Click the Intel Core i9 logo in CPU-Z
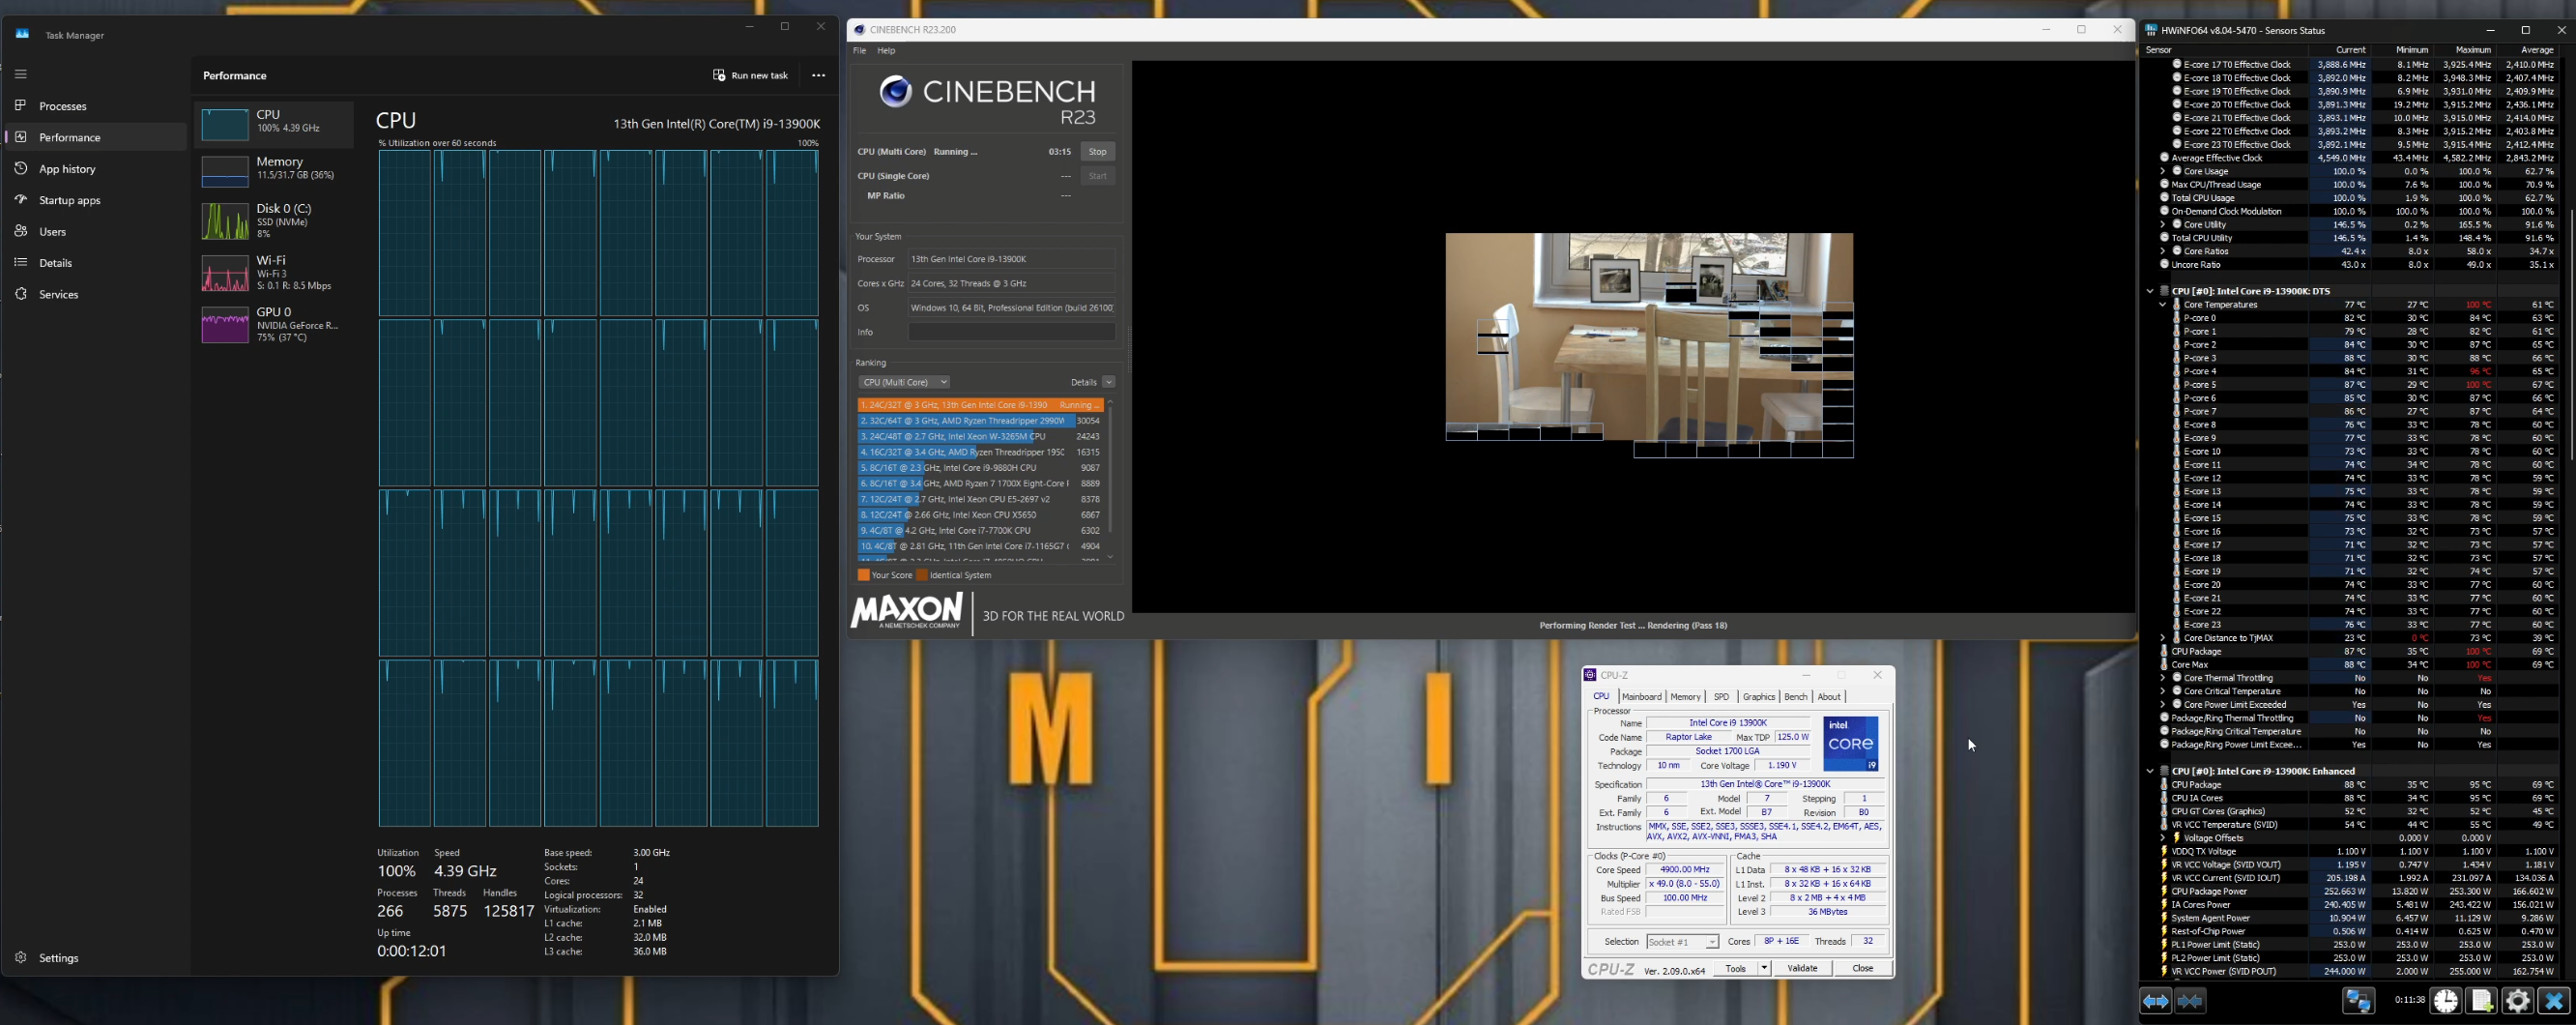 (x=1850, y=743)
